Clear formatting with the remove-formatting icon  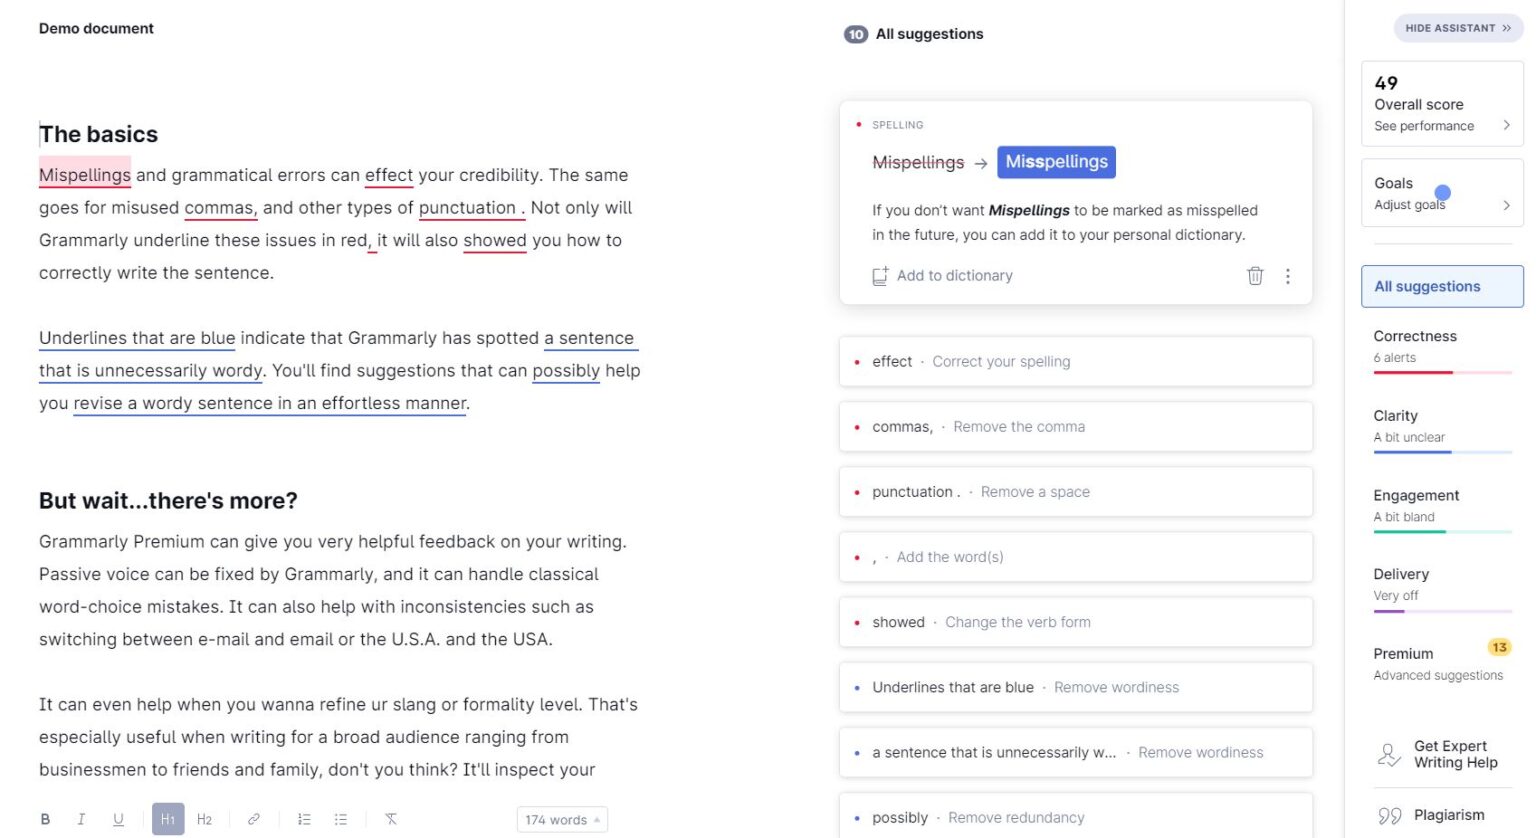[x=391, y=819]
